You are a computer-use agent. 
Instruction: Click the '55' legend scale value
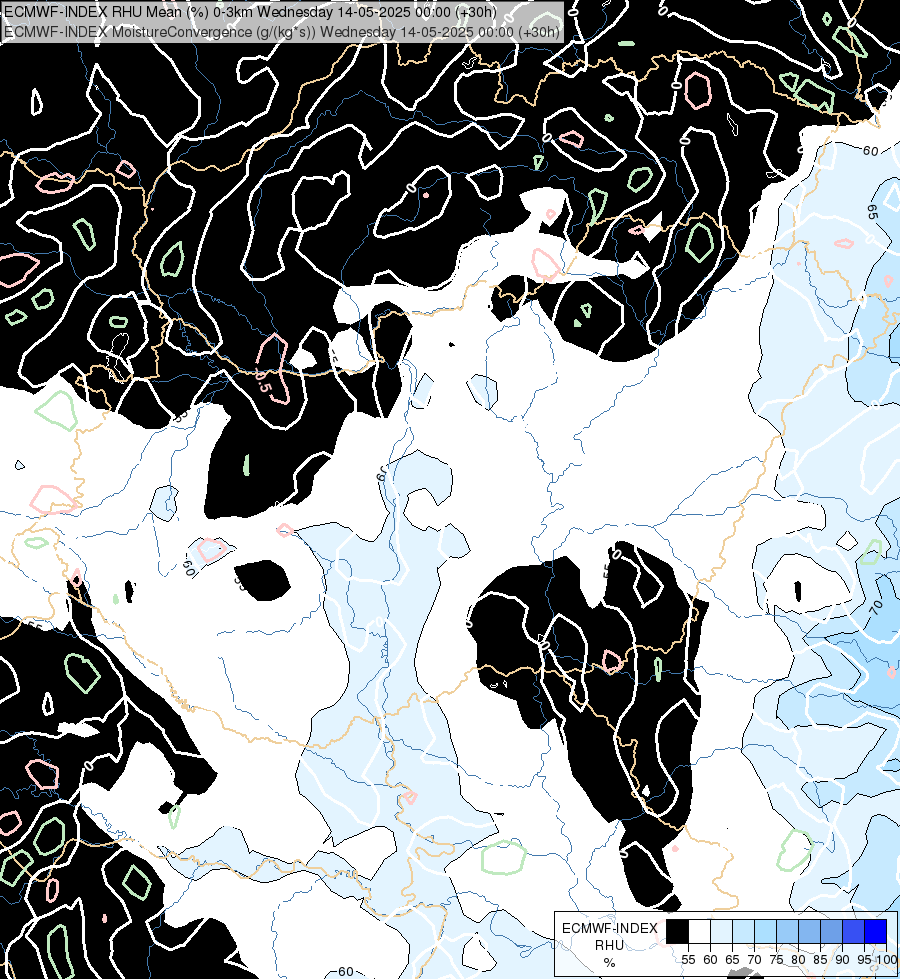(688, 960)
